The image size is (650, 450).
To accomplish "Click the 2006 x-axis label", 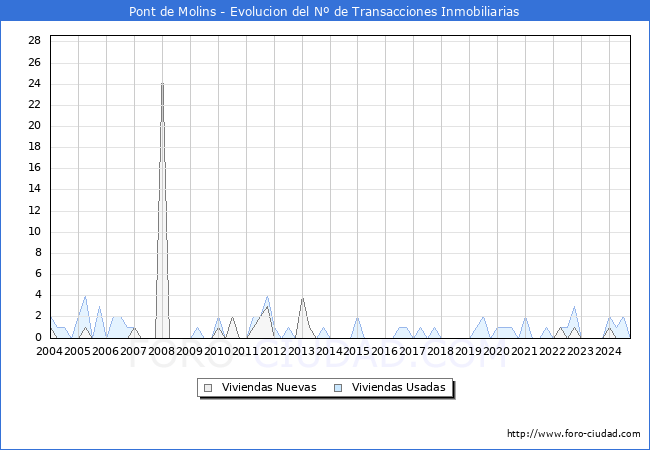I will 105,351.
